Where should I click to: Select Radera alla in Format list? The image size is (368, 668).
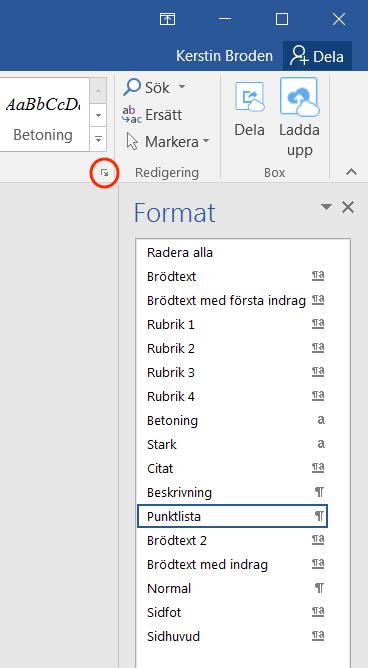(233, 253)
